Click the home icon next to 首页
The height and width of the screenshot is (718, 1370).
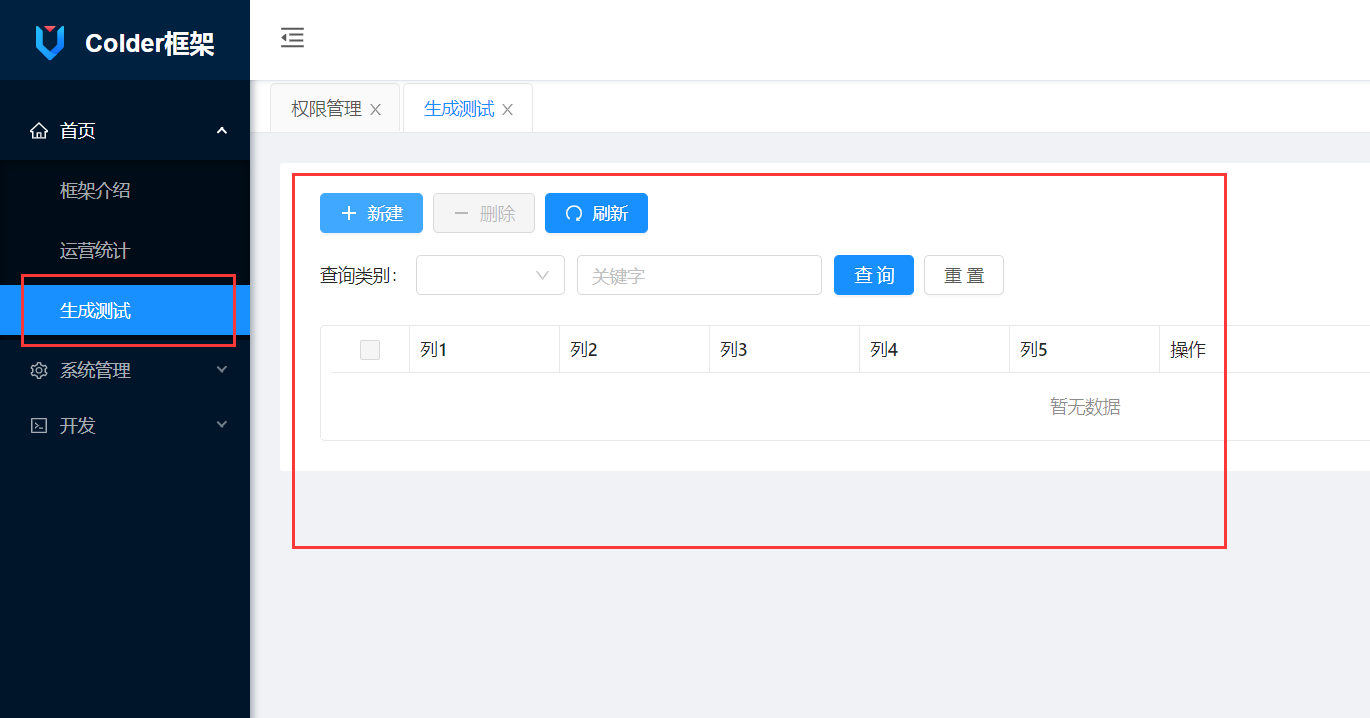tap(39, 130)
